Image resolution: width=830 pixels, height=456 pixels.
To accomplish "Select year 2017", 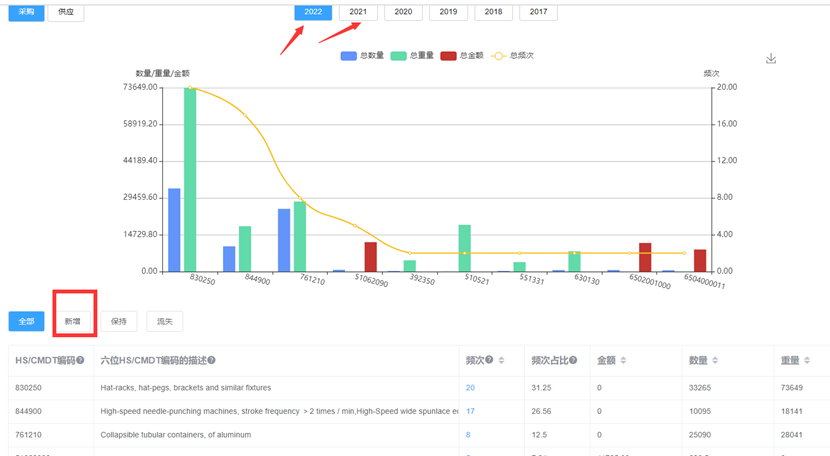I will [538, 12].
